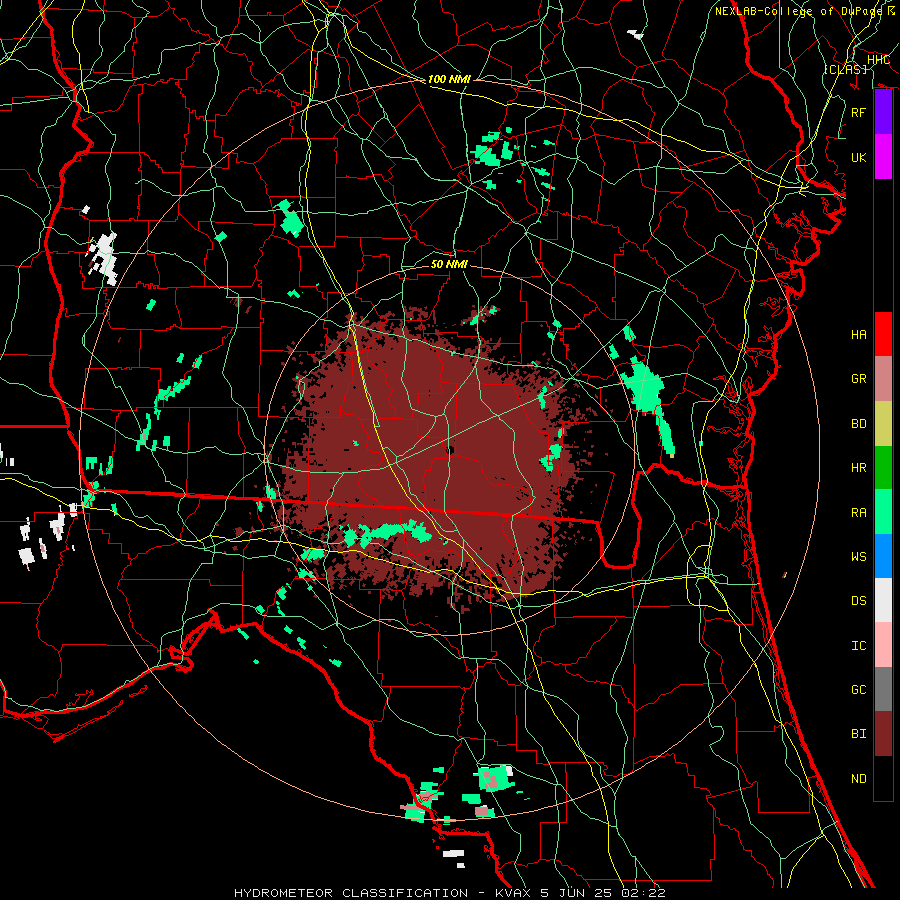
Task: Click the BD legend label
Action: click(x=858, y=424)
